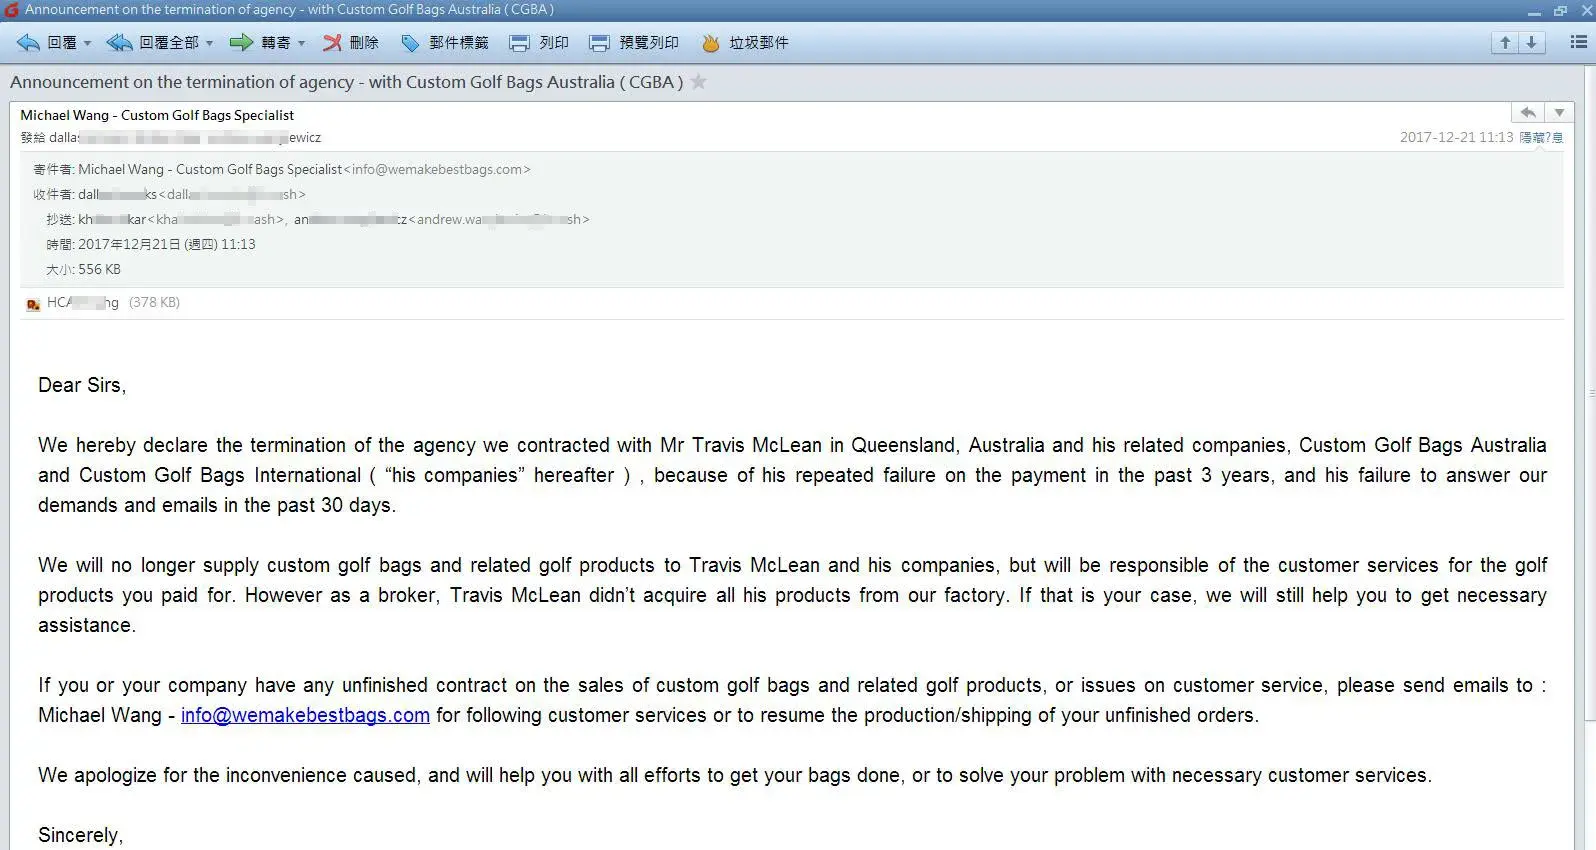Open quick reply dropdown in message header
Image resolution: width=1596 pixels, height=850 pixels.
tap(1559, 113)
